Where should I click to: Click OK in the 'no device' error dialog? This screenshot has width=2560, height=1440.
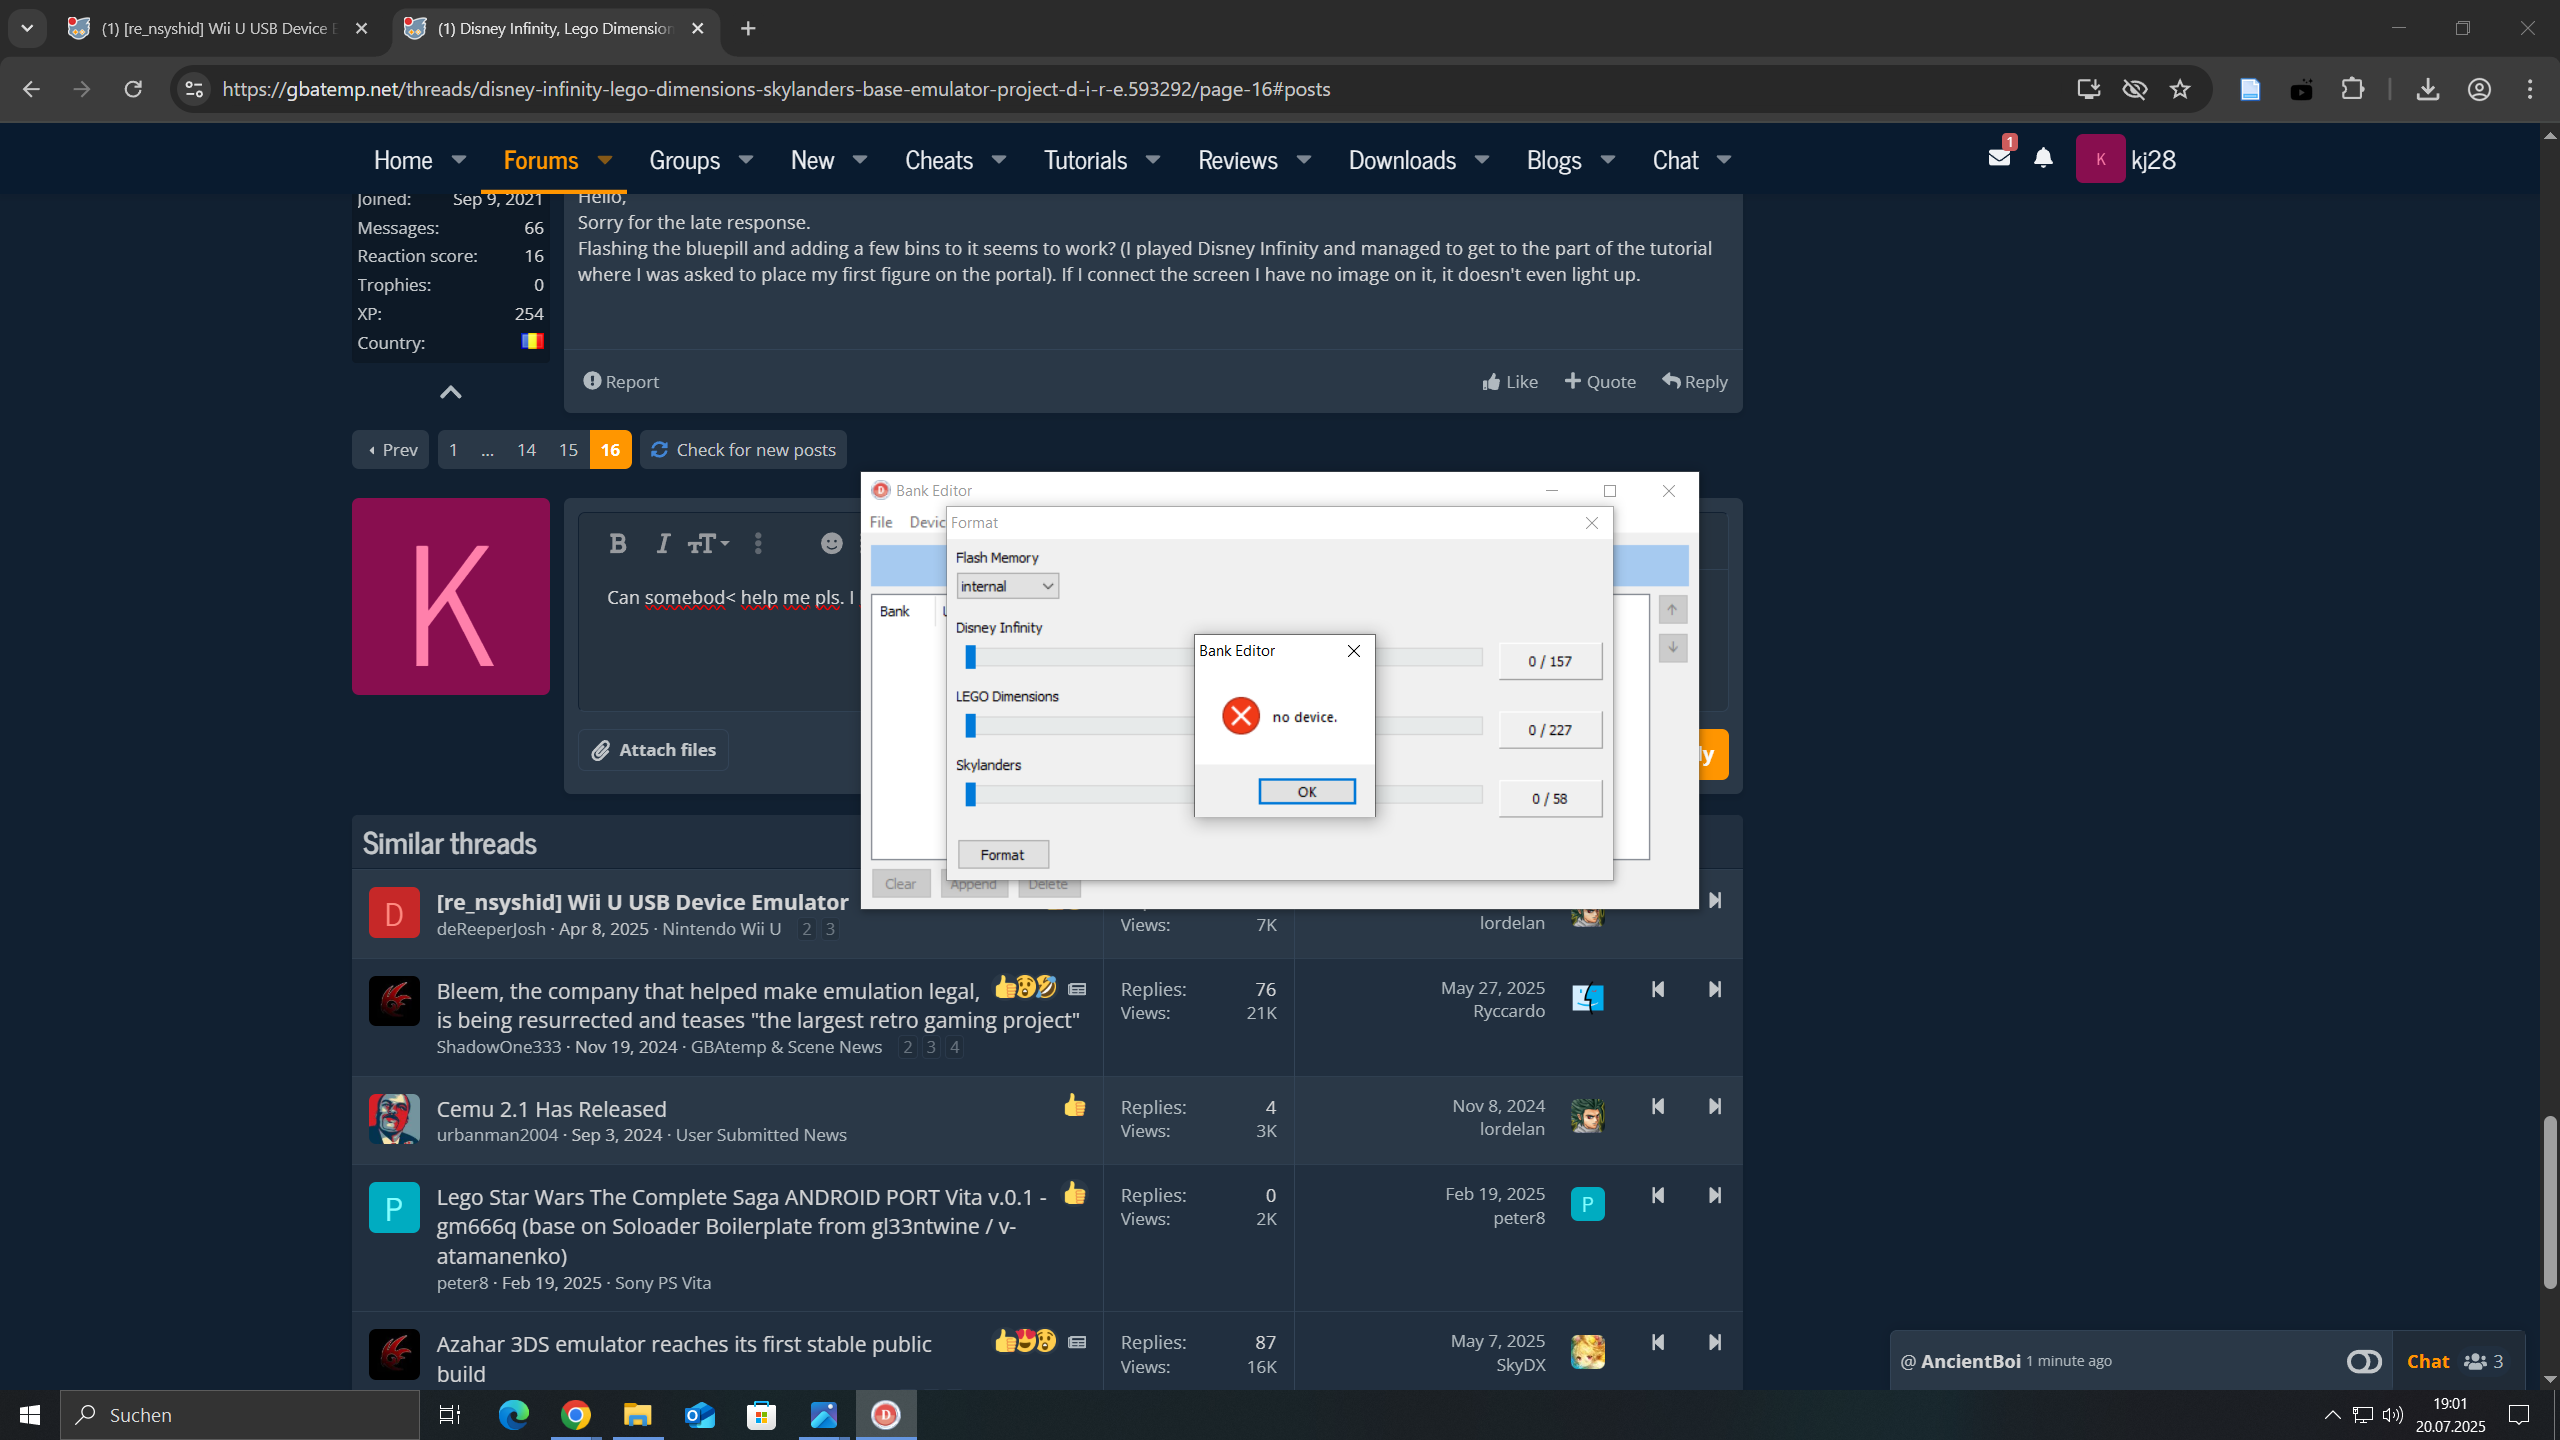coord(1306,791)
